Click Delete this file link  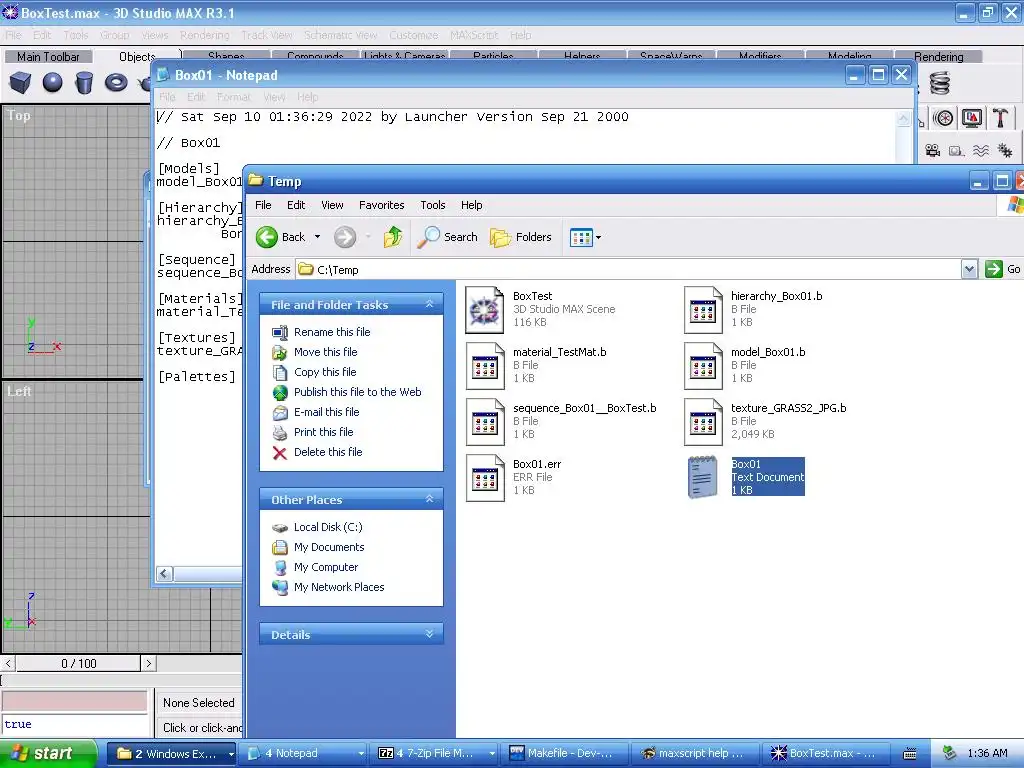click(328, 452)
